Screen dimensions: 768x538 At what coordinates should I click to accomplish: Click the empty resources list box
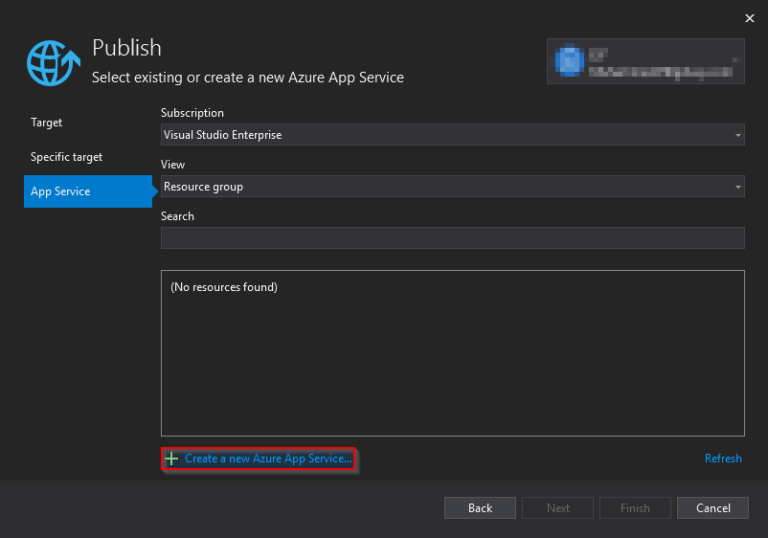tap(452, 370)
